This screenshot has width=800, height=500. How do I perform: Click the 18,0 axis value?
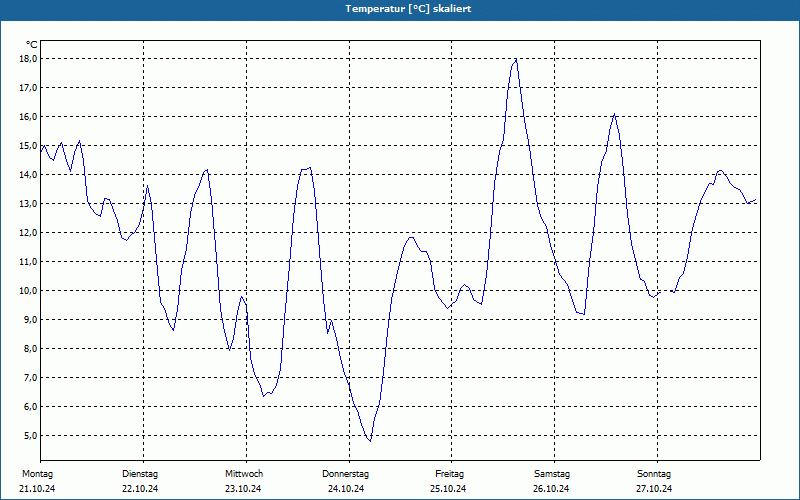[28, 59]
